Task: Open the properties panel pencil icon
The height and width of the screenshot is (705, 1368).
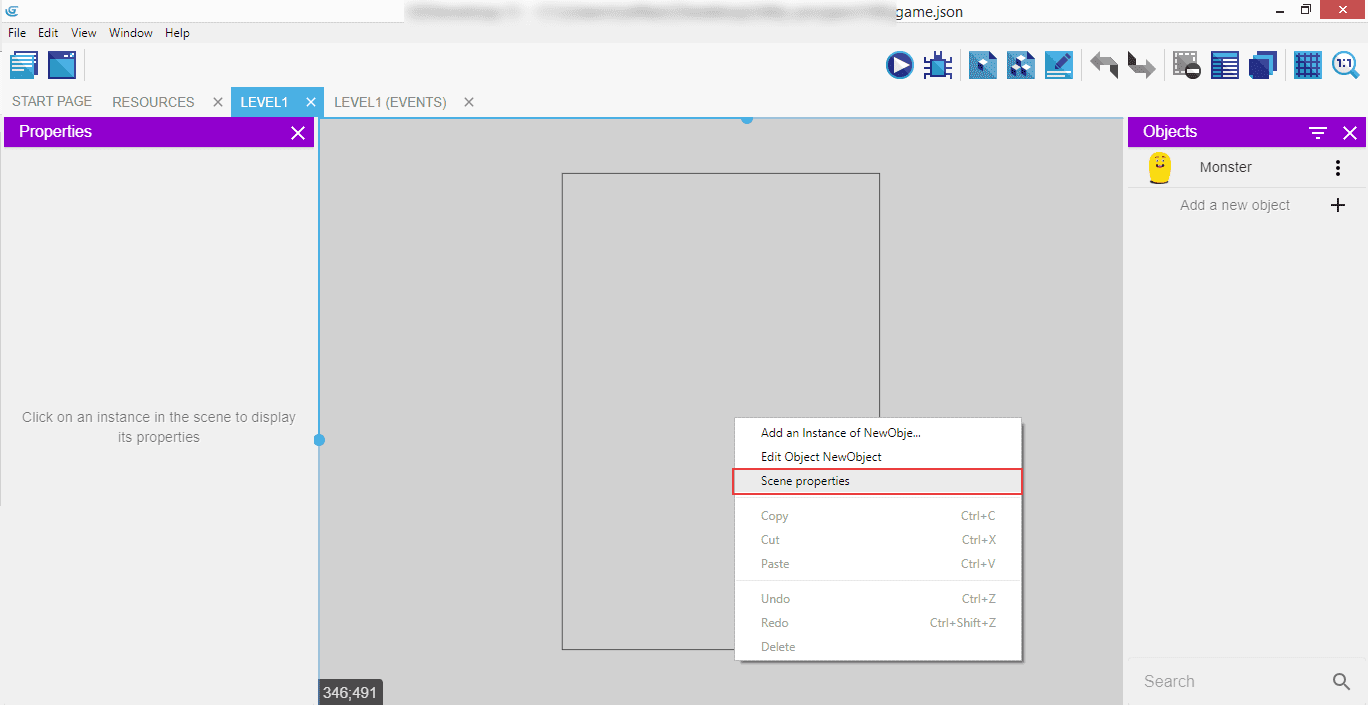Action: pyautogui.click(x=1058, y=66)
